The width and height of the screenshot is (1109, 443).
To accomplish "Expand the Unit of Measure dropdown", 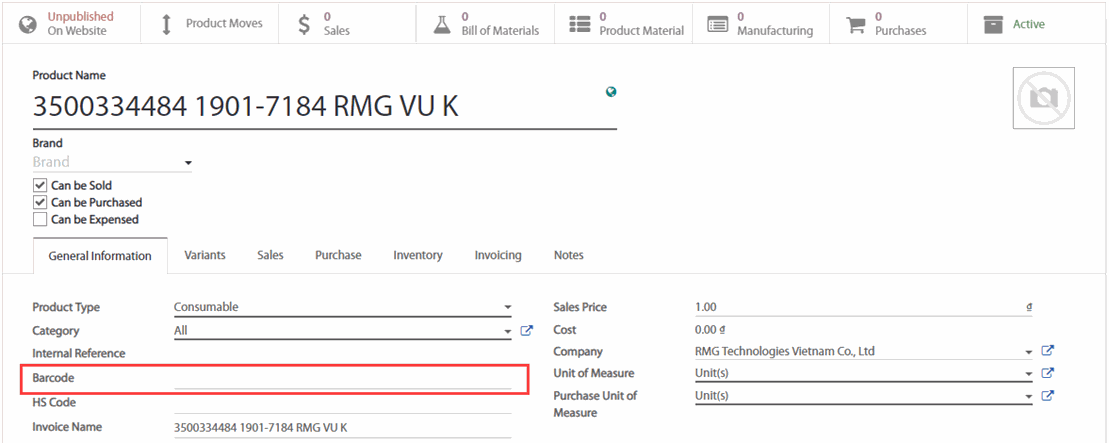I will [x=1028, y=374].
